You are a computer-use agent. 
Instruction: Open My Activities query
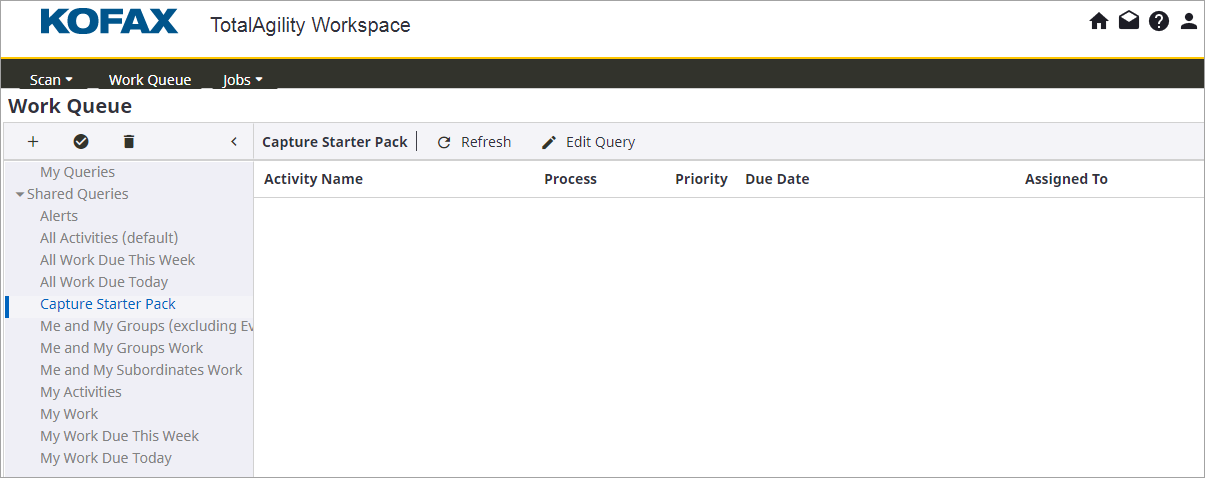tap(81, 392)
